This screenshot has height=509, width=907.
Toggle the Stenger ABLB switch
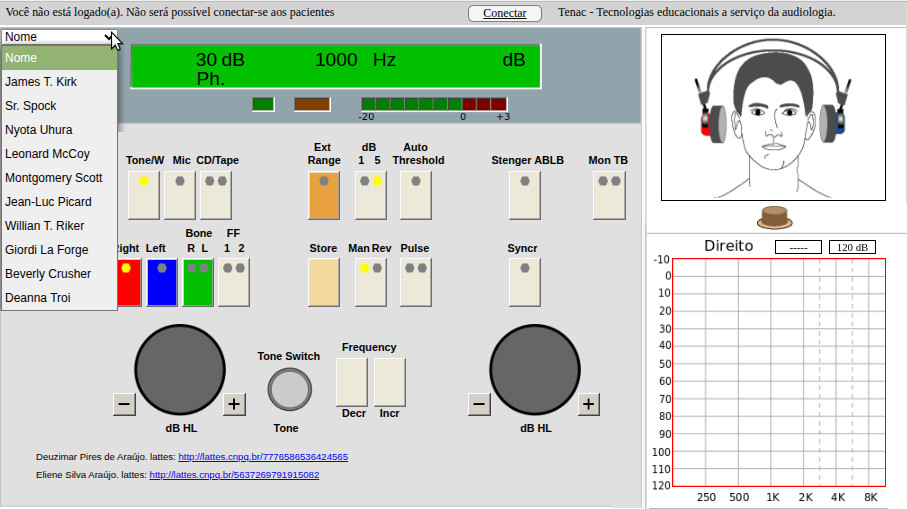pyautogui.click(x=525, y=194)
